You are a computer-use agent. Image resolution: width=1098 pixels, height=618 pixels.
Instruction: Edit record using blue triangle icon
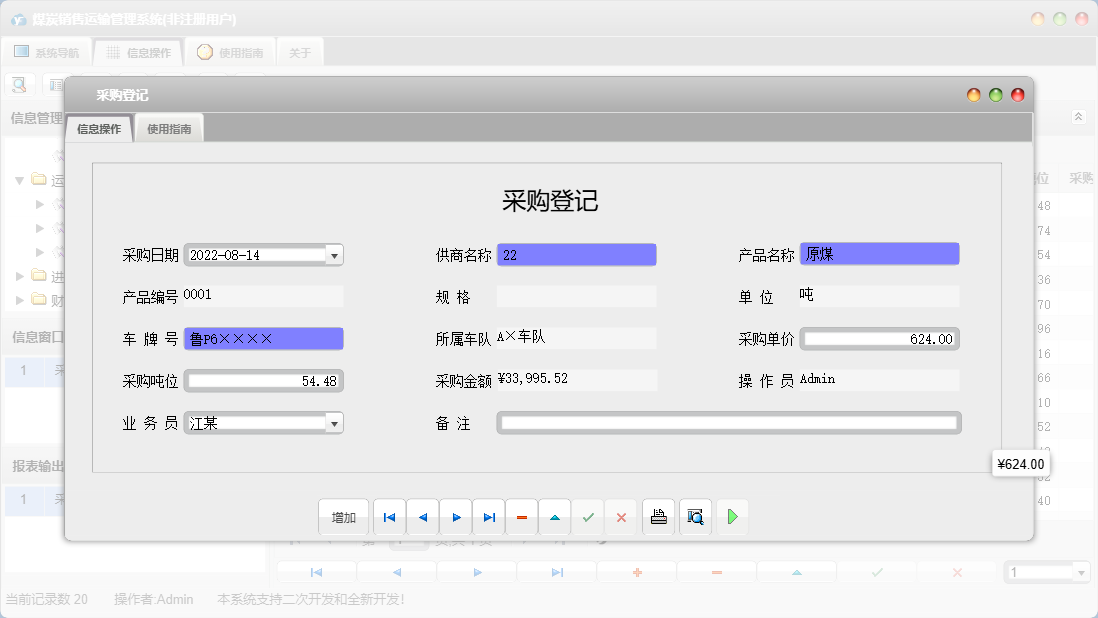point(554,517)
